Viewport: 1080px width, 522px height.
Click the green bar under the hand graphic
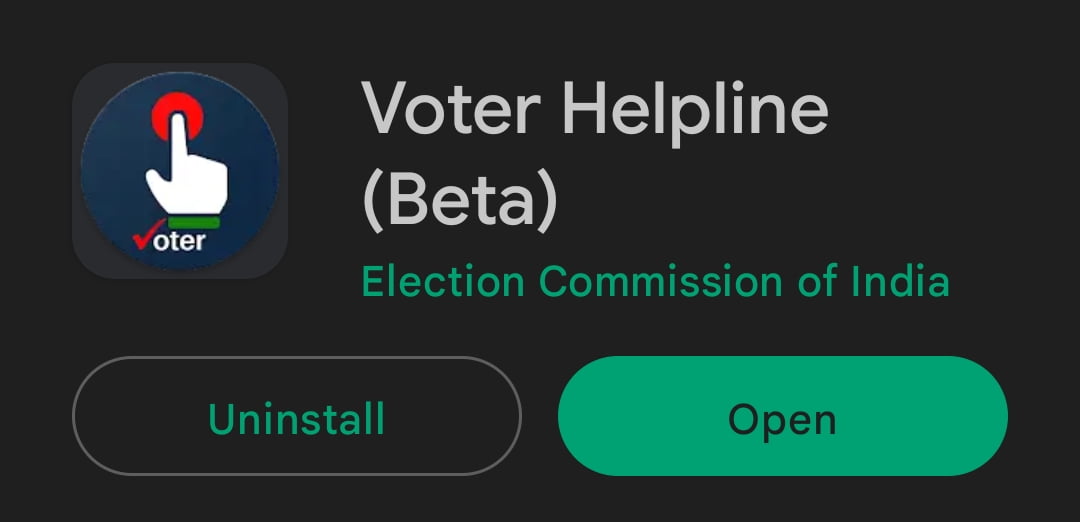[194, 222]
